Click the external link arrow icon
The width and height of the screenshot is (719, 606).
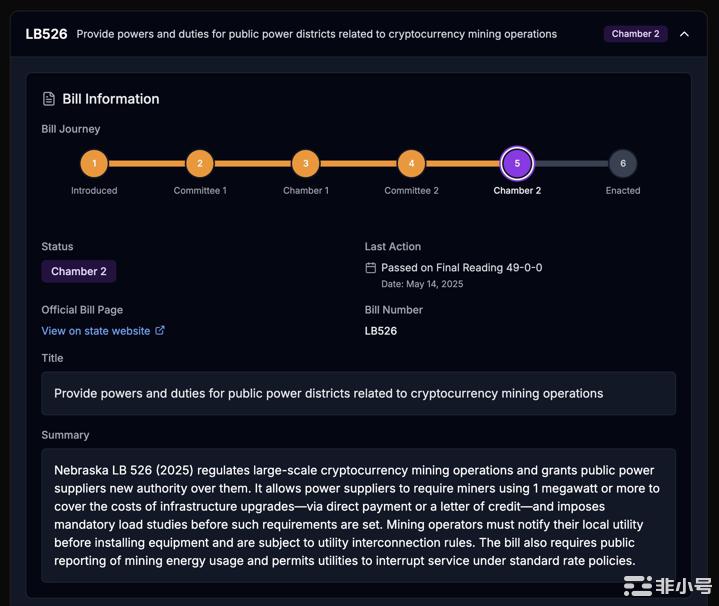pyautogui.click(x=160, y=330)
